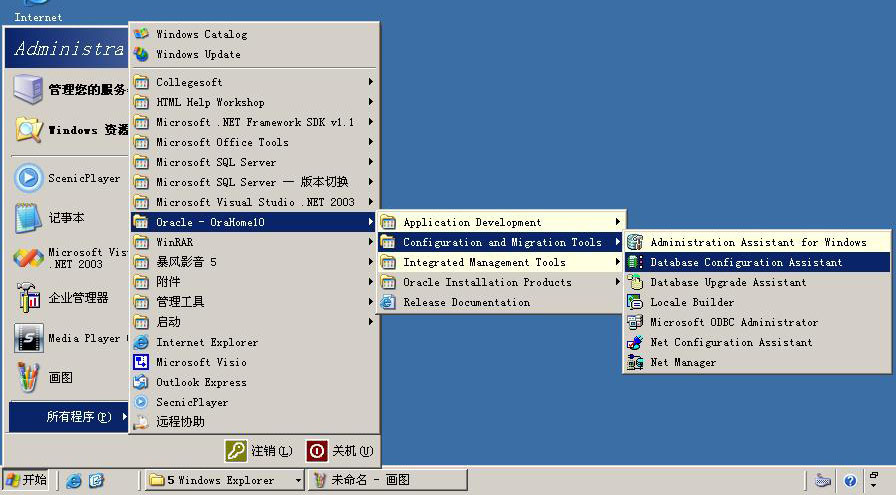Viewport: 896px width, 495px height.
Task: Open Database Upgrade Assistant menu entry
Action: tap(728, 282)
